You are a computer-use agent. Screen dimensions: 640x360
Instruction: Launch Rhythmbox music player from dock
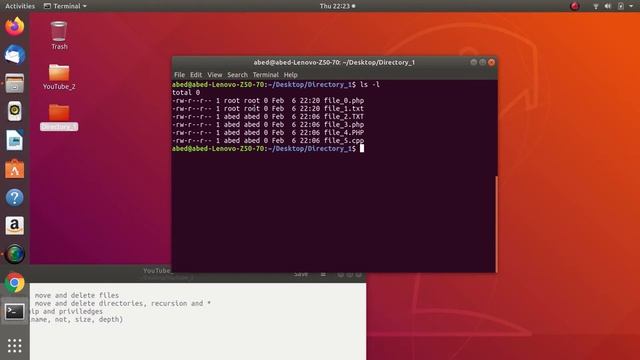click(15, 111)
